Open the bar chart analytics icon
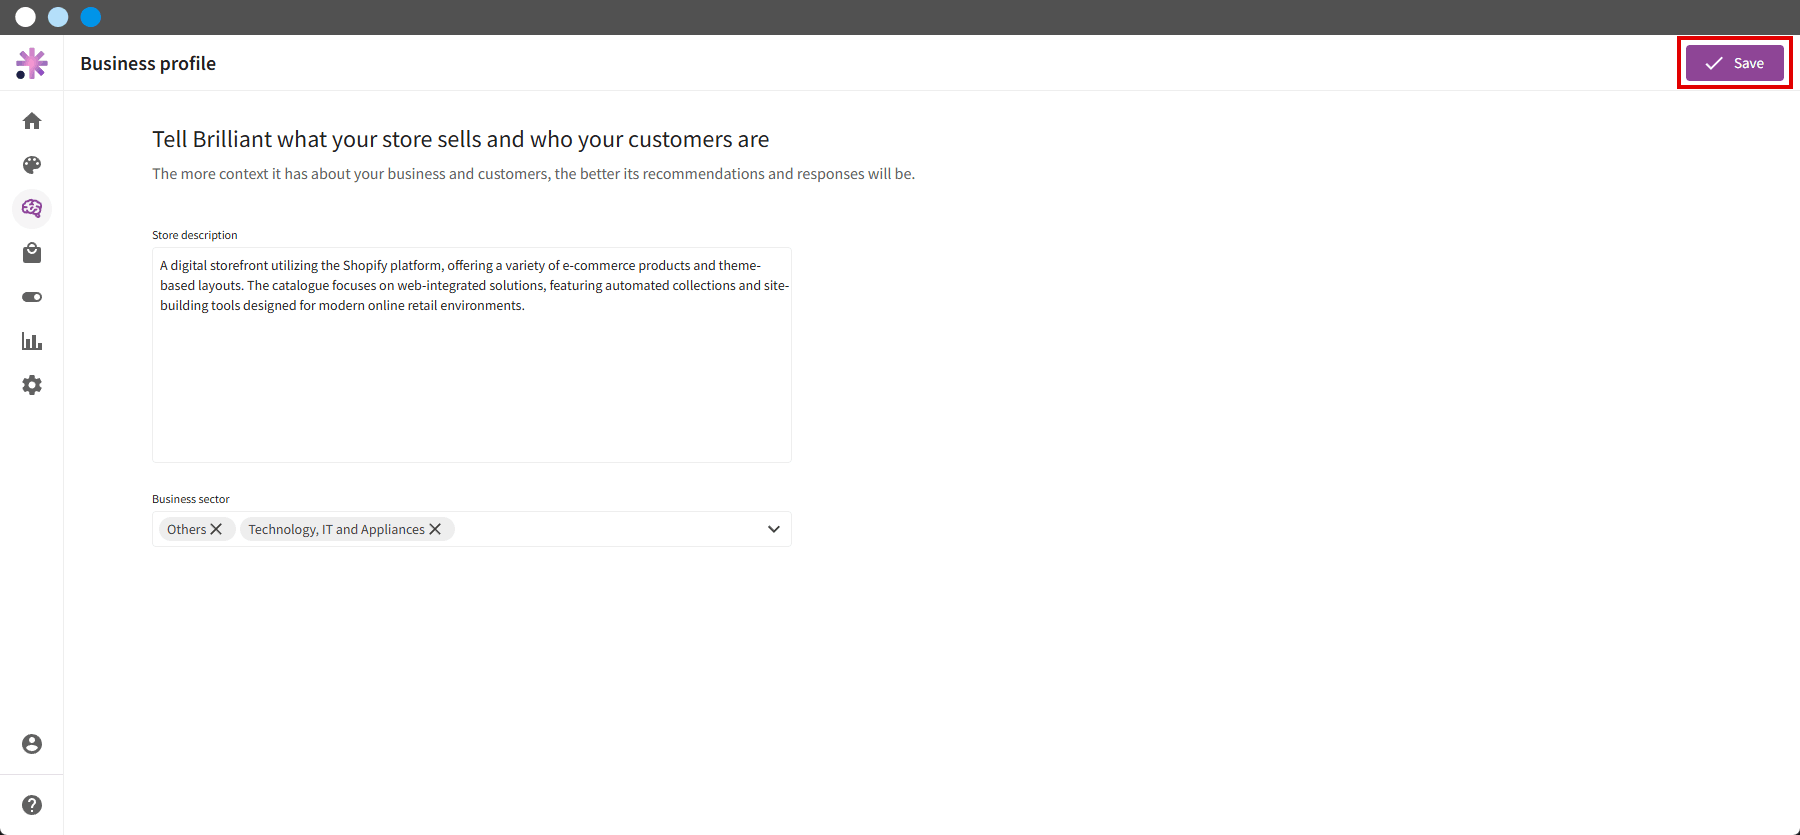The height and width of the screenshot is (835, 1800). pos(32,341)
